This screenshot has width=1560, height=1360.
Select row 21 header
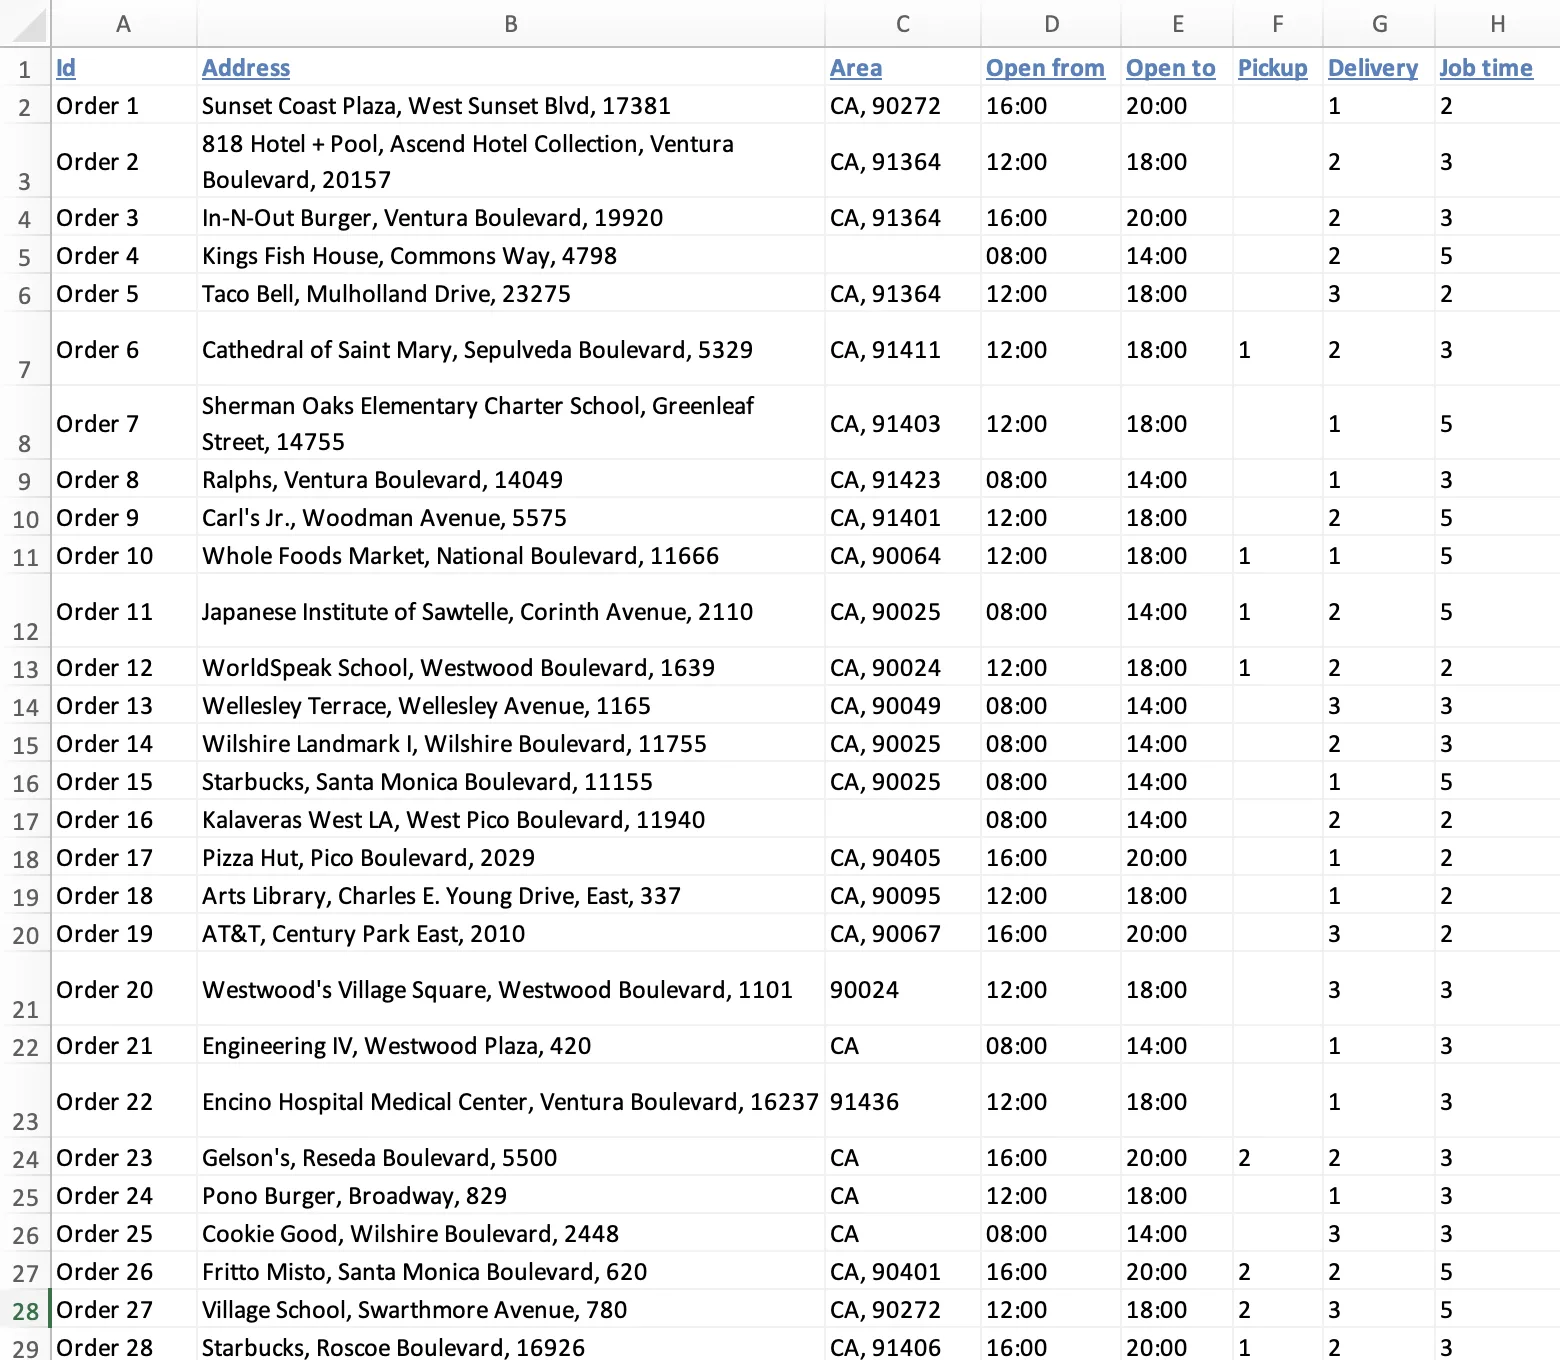click(x=25, y=989)
